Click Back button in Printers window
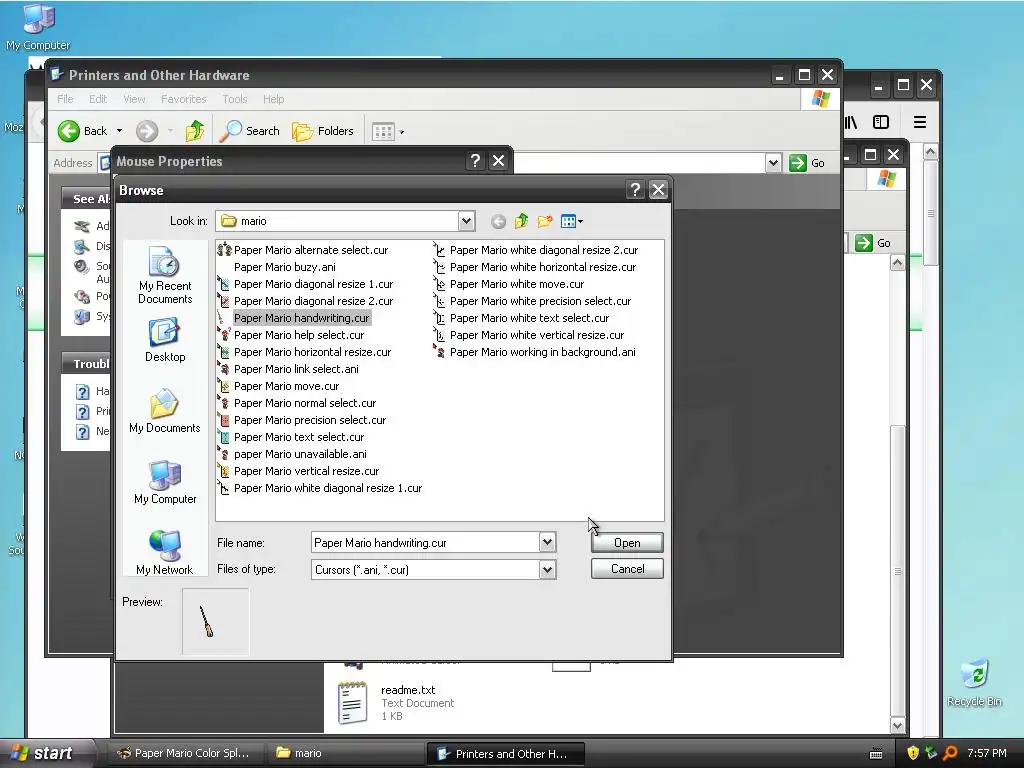Image resolution: width=1024 pixels, height=768 pixels. point(82,131)
